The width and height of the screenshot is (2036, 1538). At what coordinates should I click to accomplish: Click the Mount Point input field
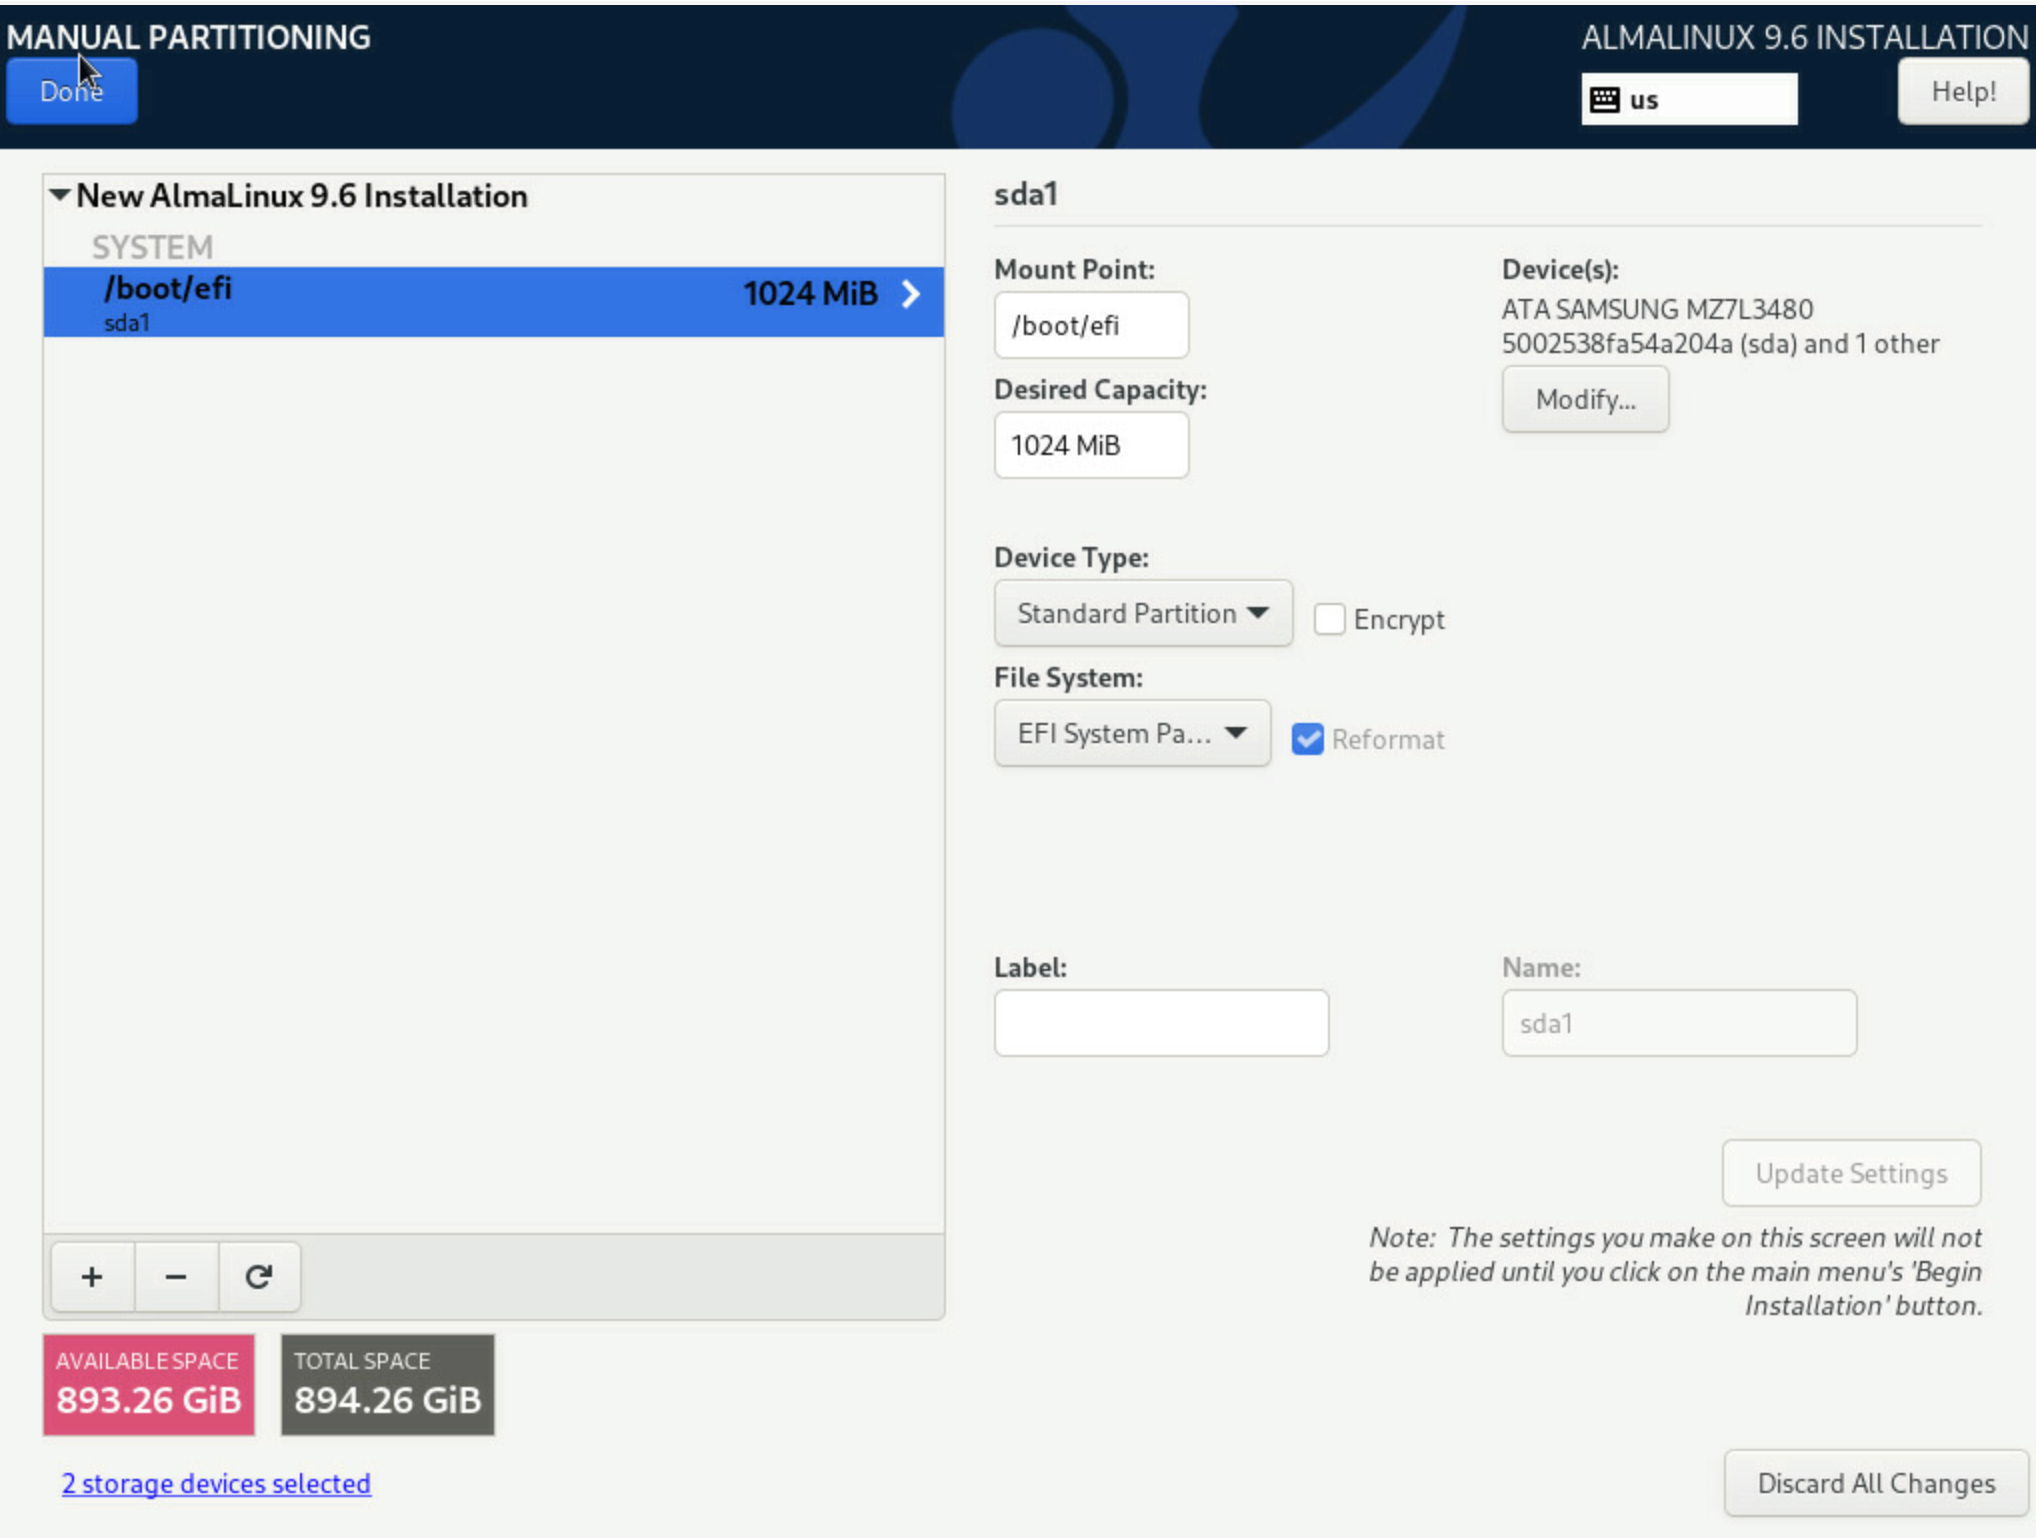(1091, 325)
